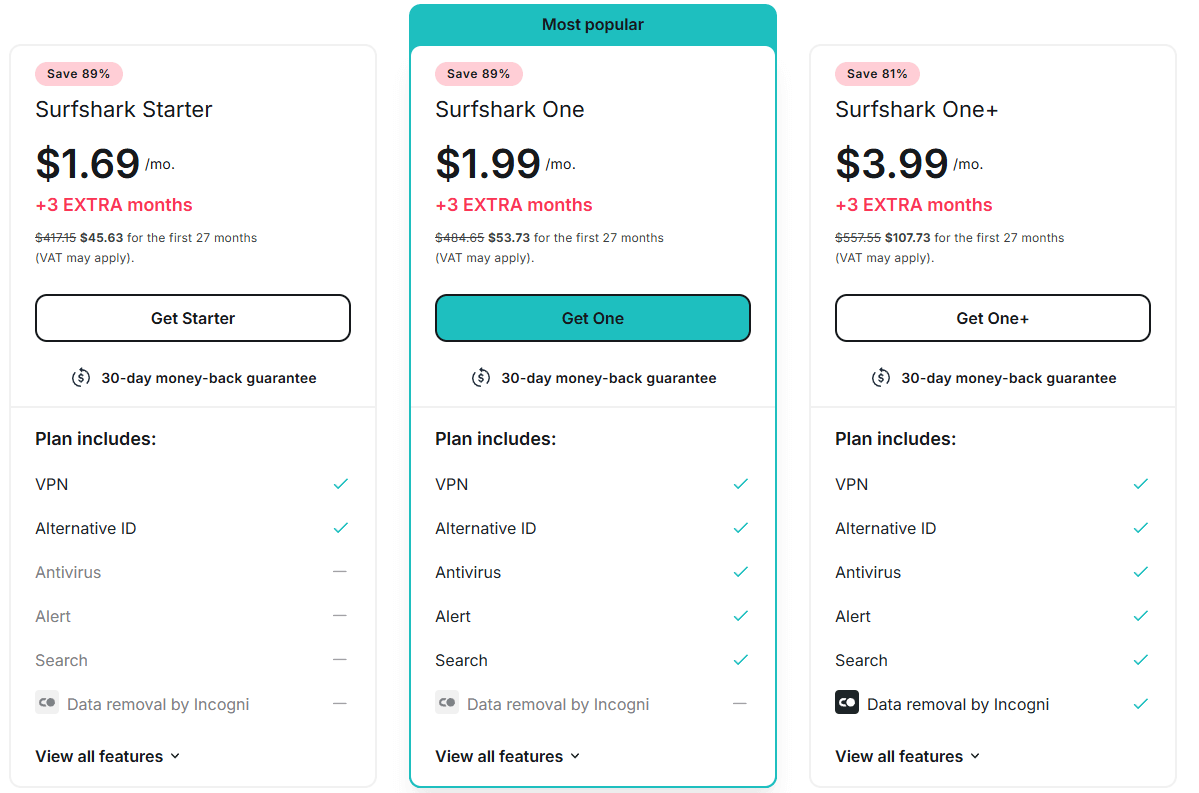Click the Antivirus dash in the Starter plan
This screenshot has height=793, width=1199.
pyautogui.click(x=340, y=572)
